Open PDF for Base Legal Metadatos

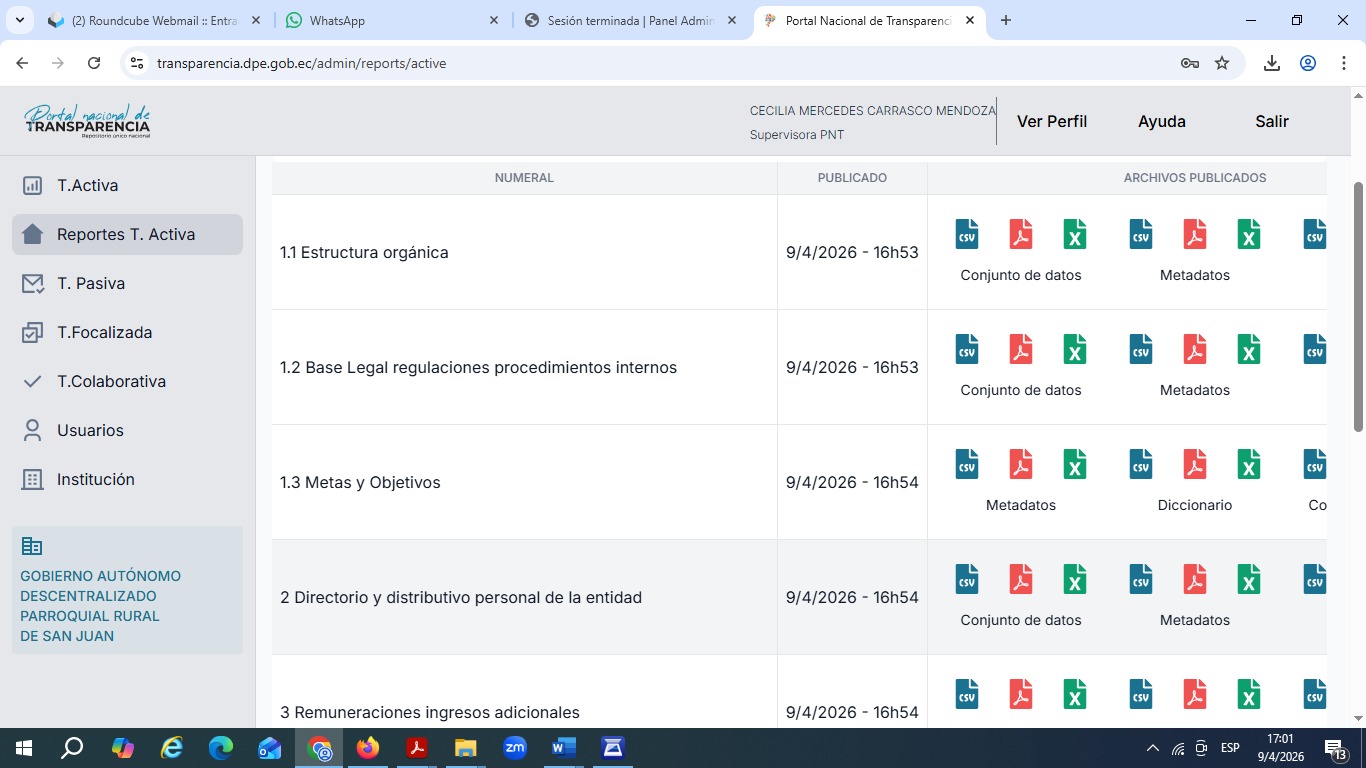pos(1195,349)
